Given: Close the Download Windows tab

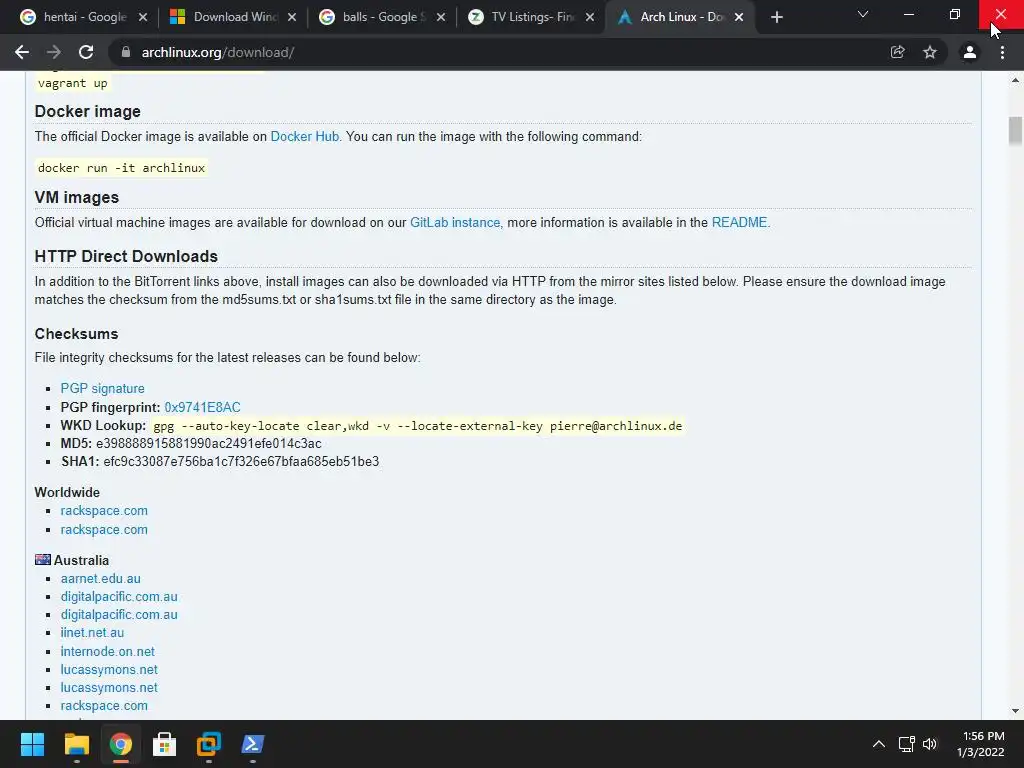Looking at the screenshot, I should (x=292, y=18).
